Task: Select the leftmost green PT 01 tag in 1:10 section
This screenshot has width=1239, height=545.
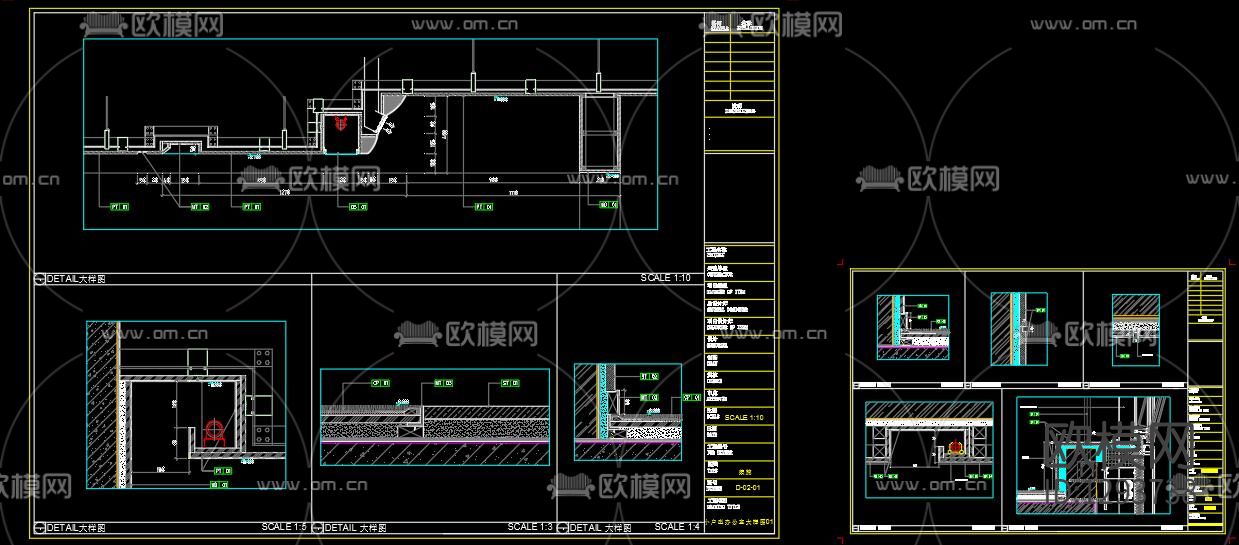Action: (120, 207)
